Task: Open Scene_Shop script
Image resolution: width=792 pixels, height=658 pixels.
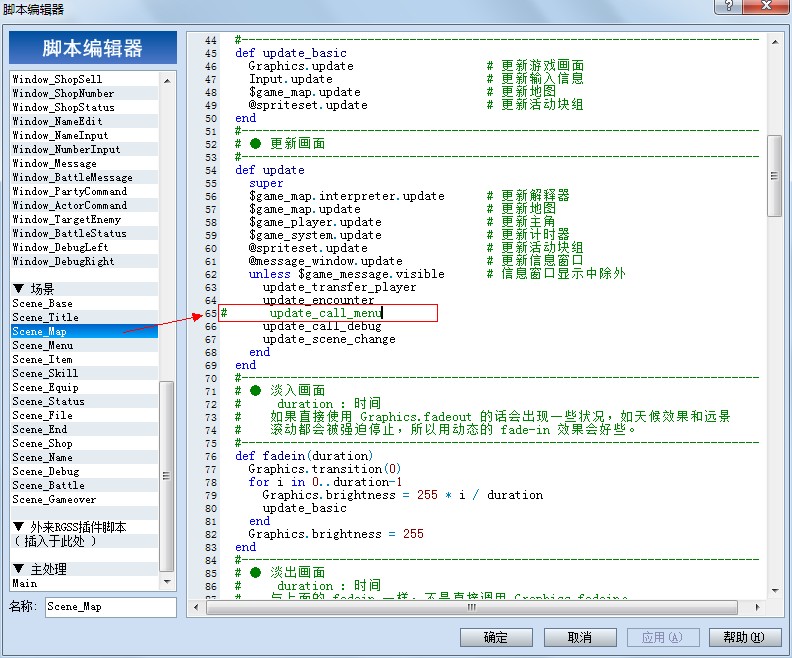Action: 84,443
